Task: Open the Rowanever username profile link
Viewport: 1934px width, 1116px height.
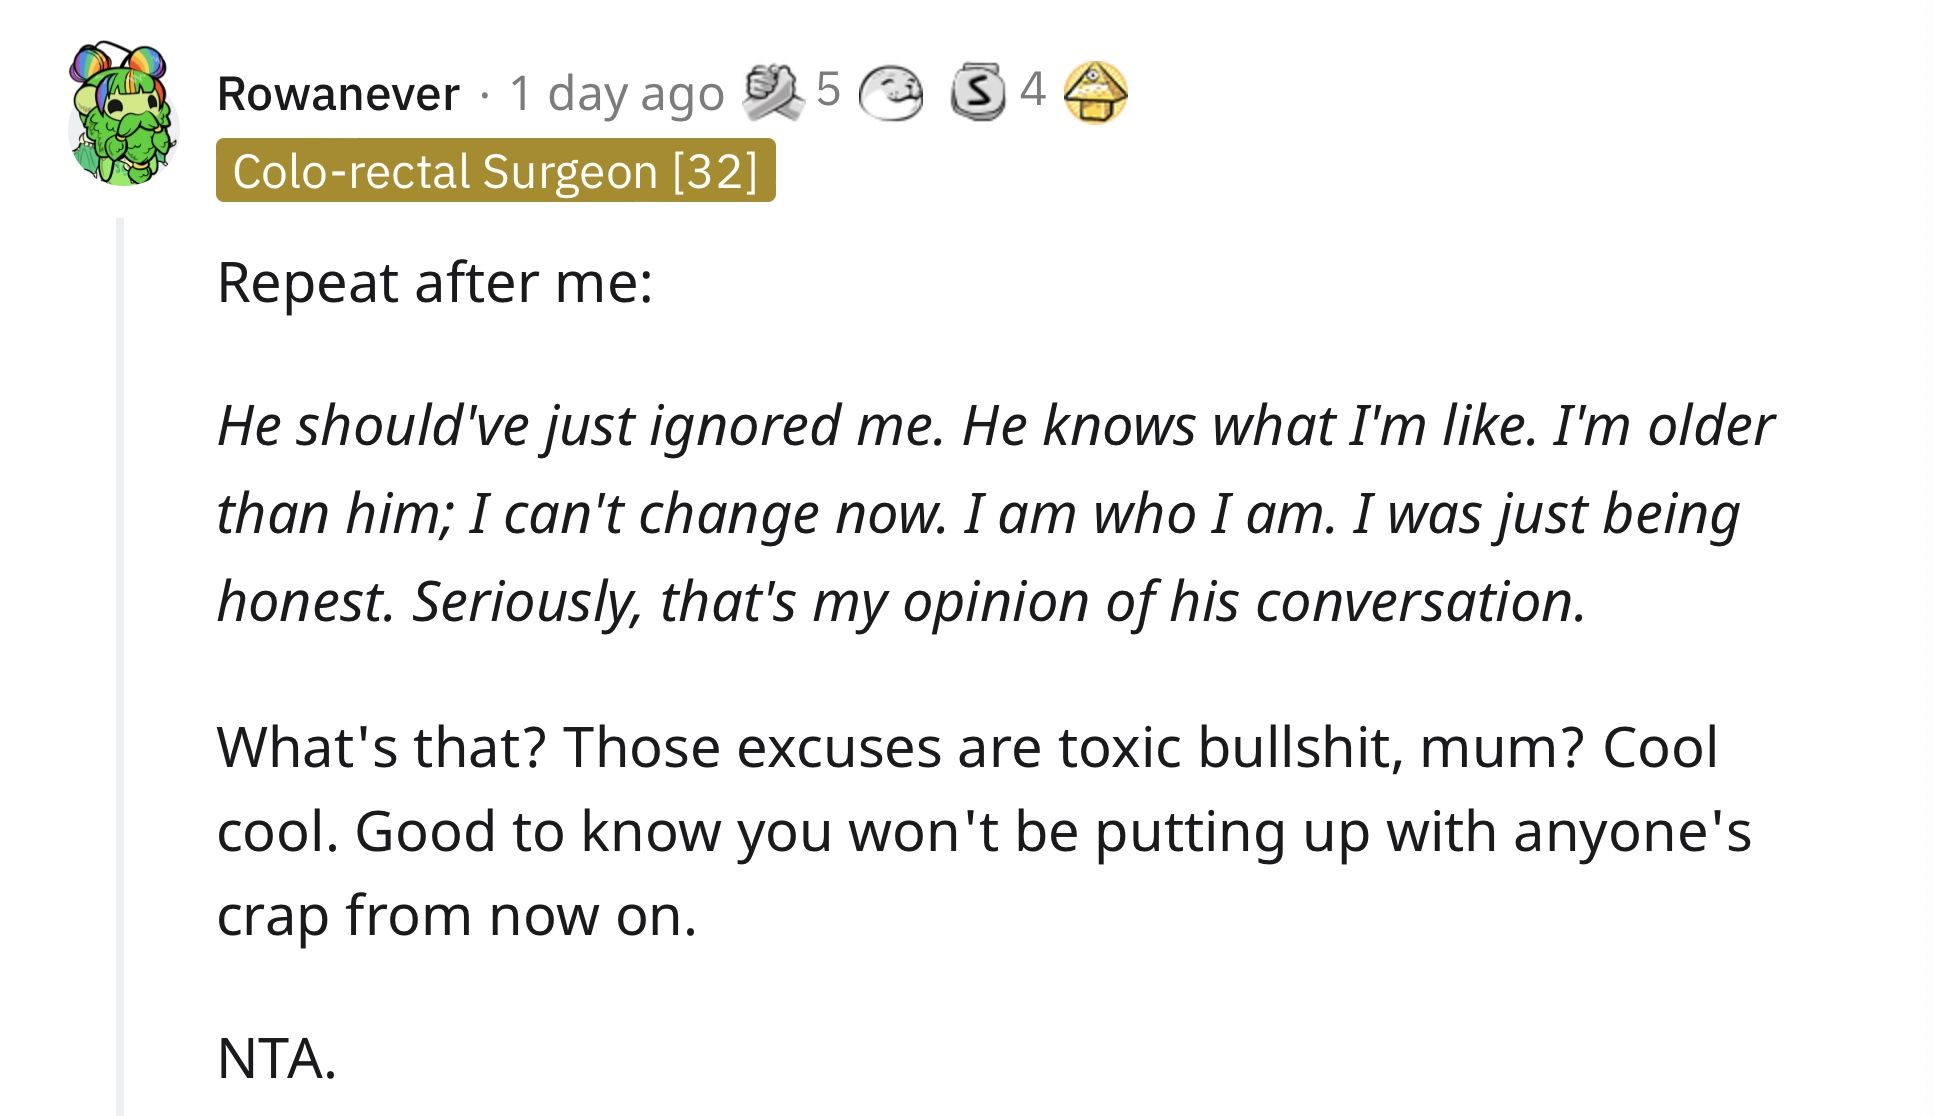Action: (338, 94)
